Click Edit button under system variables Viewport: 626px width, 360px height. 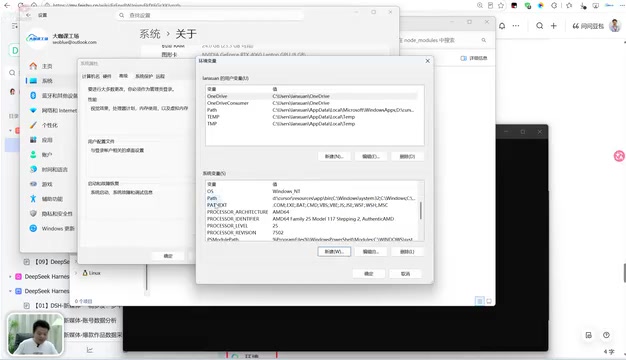click(370, 252)
